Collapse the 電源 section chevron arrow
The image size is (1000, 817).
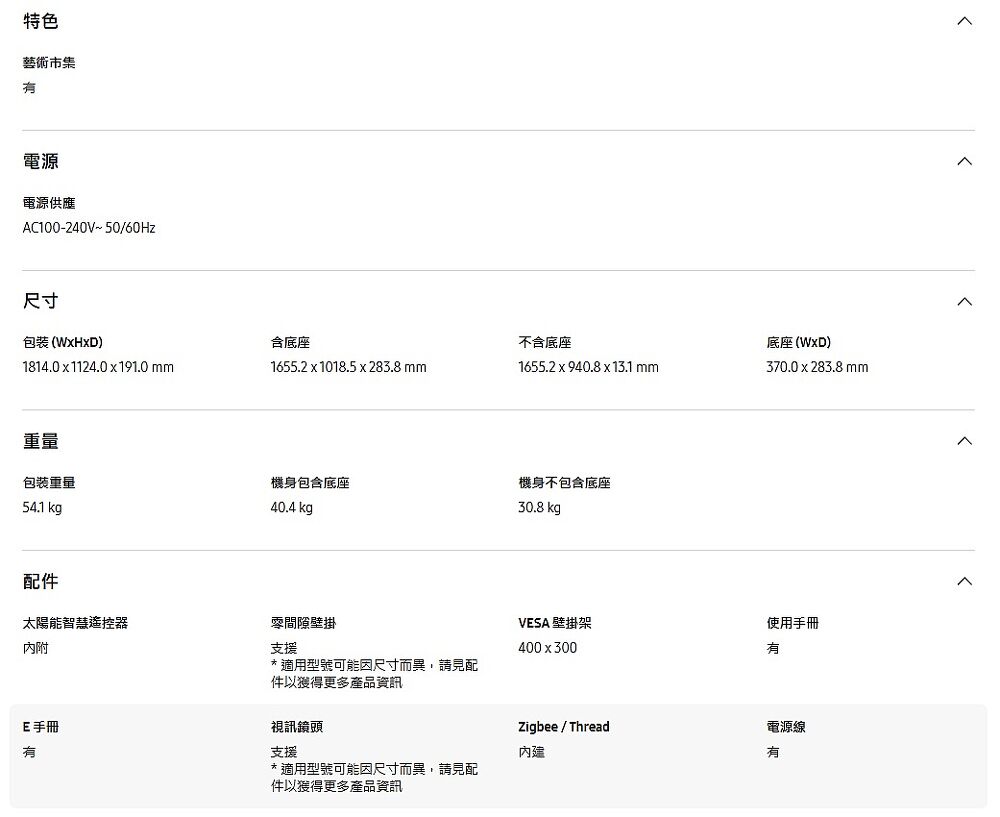[963, 162]
